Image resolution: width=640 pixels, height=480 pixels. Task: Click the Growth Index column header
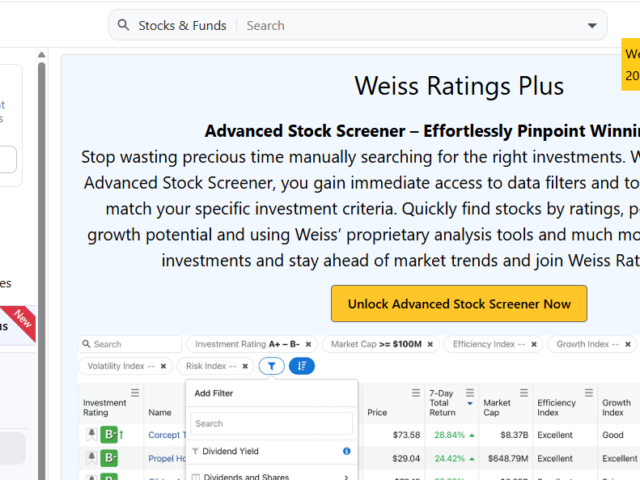click(616, 407)
